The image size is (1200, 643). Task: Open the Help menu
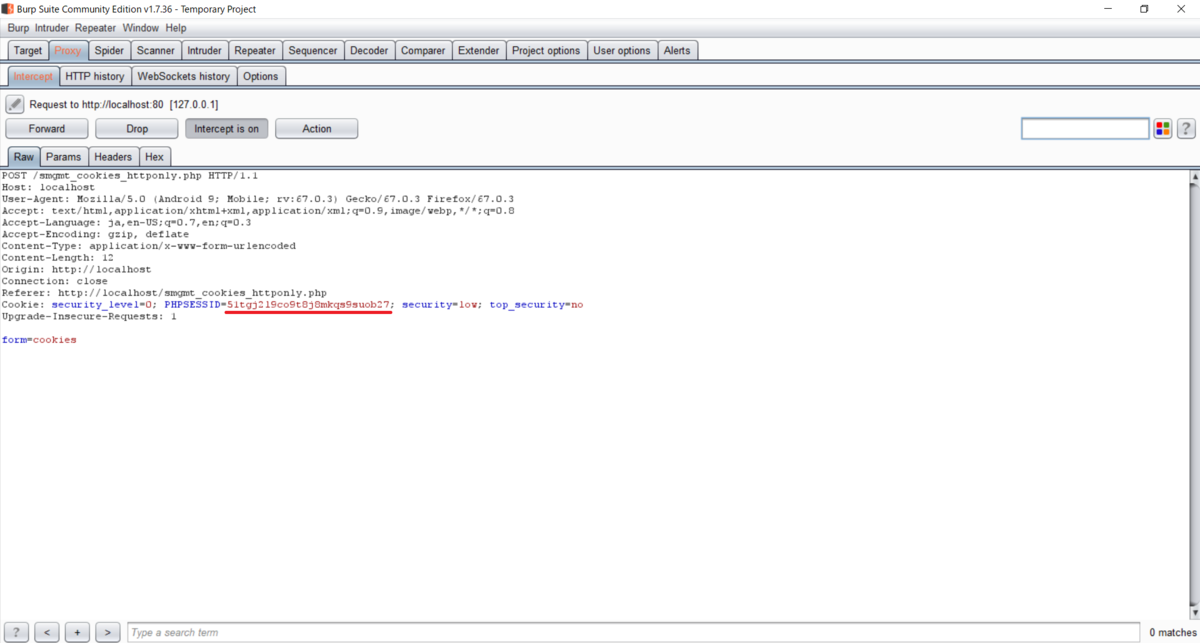point(176,28)
